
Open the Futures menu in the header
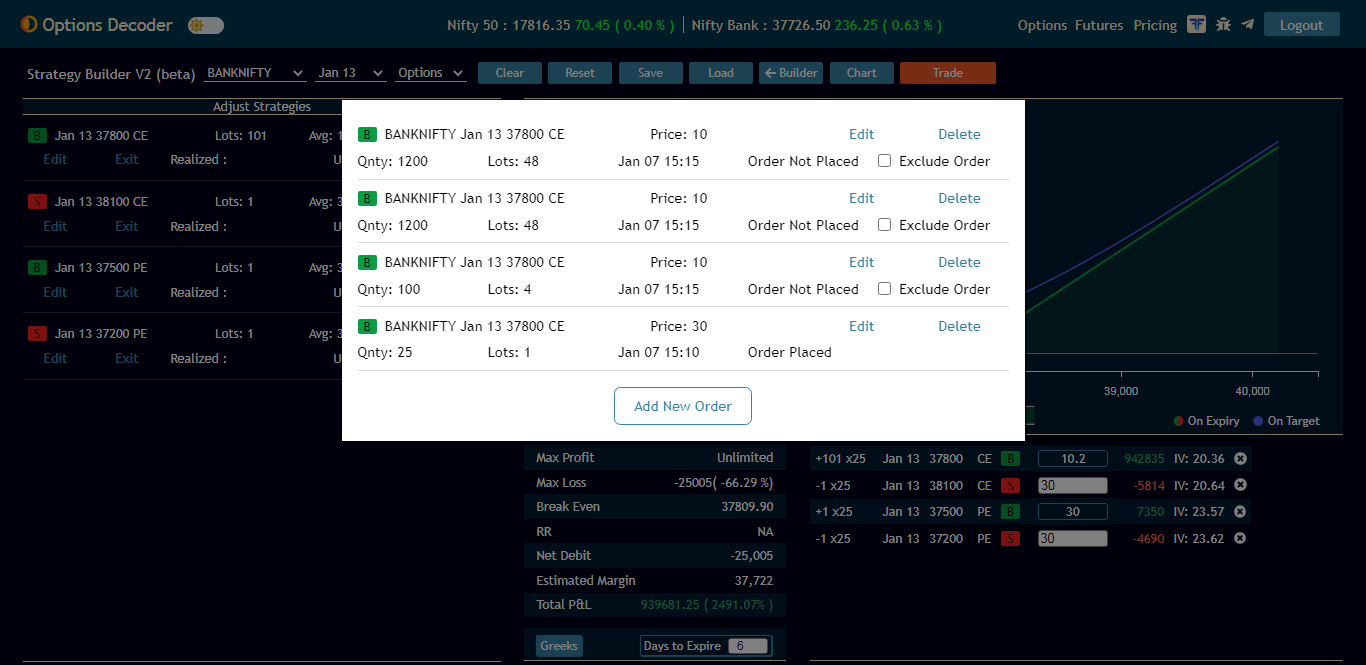pos(1099,25)
